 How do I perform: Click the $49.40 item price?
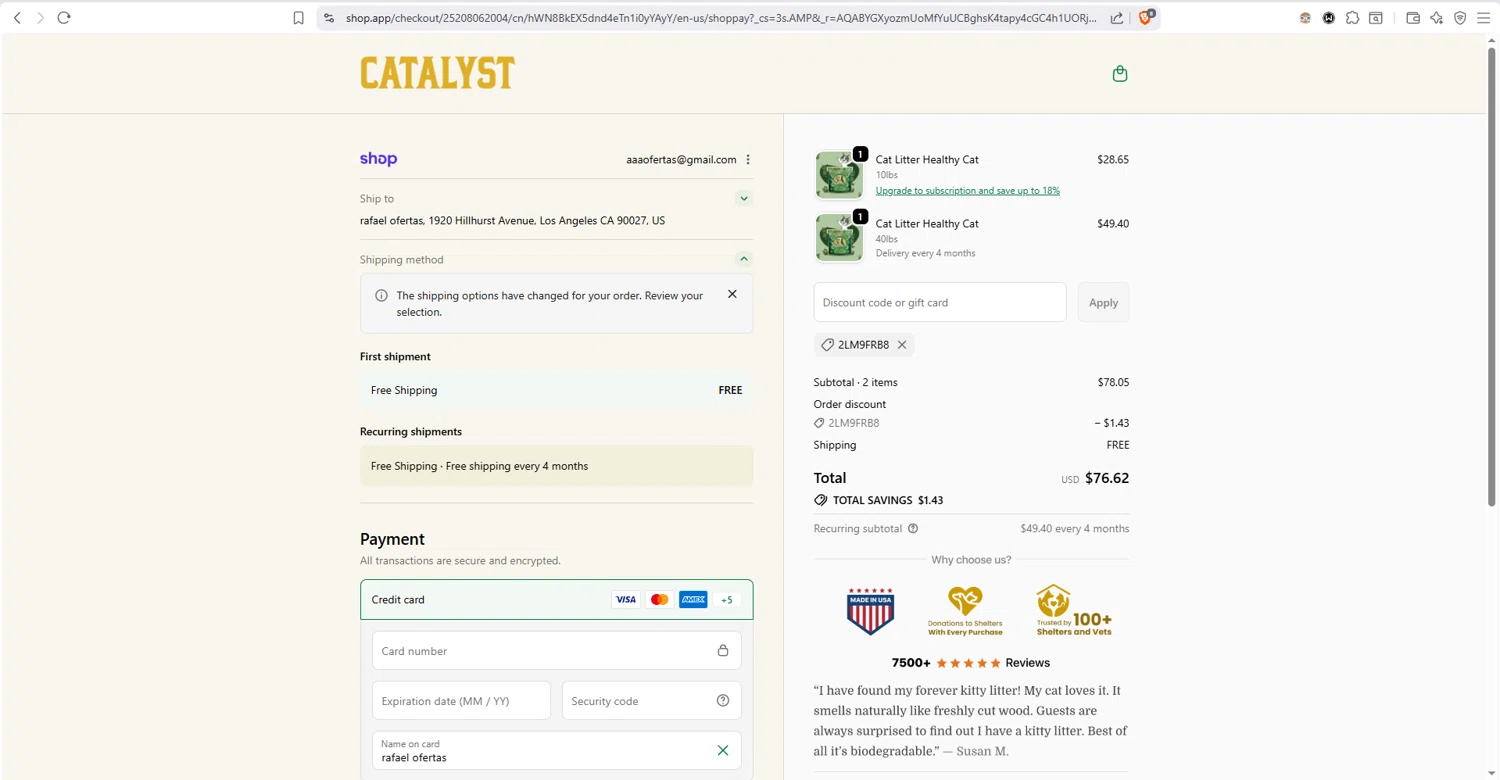point(1113,223)
